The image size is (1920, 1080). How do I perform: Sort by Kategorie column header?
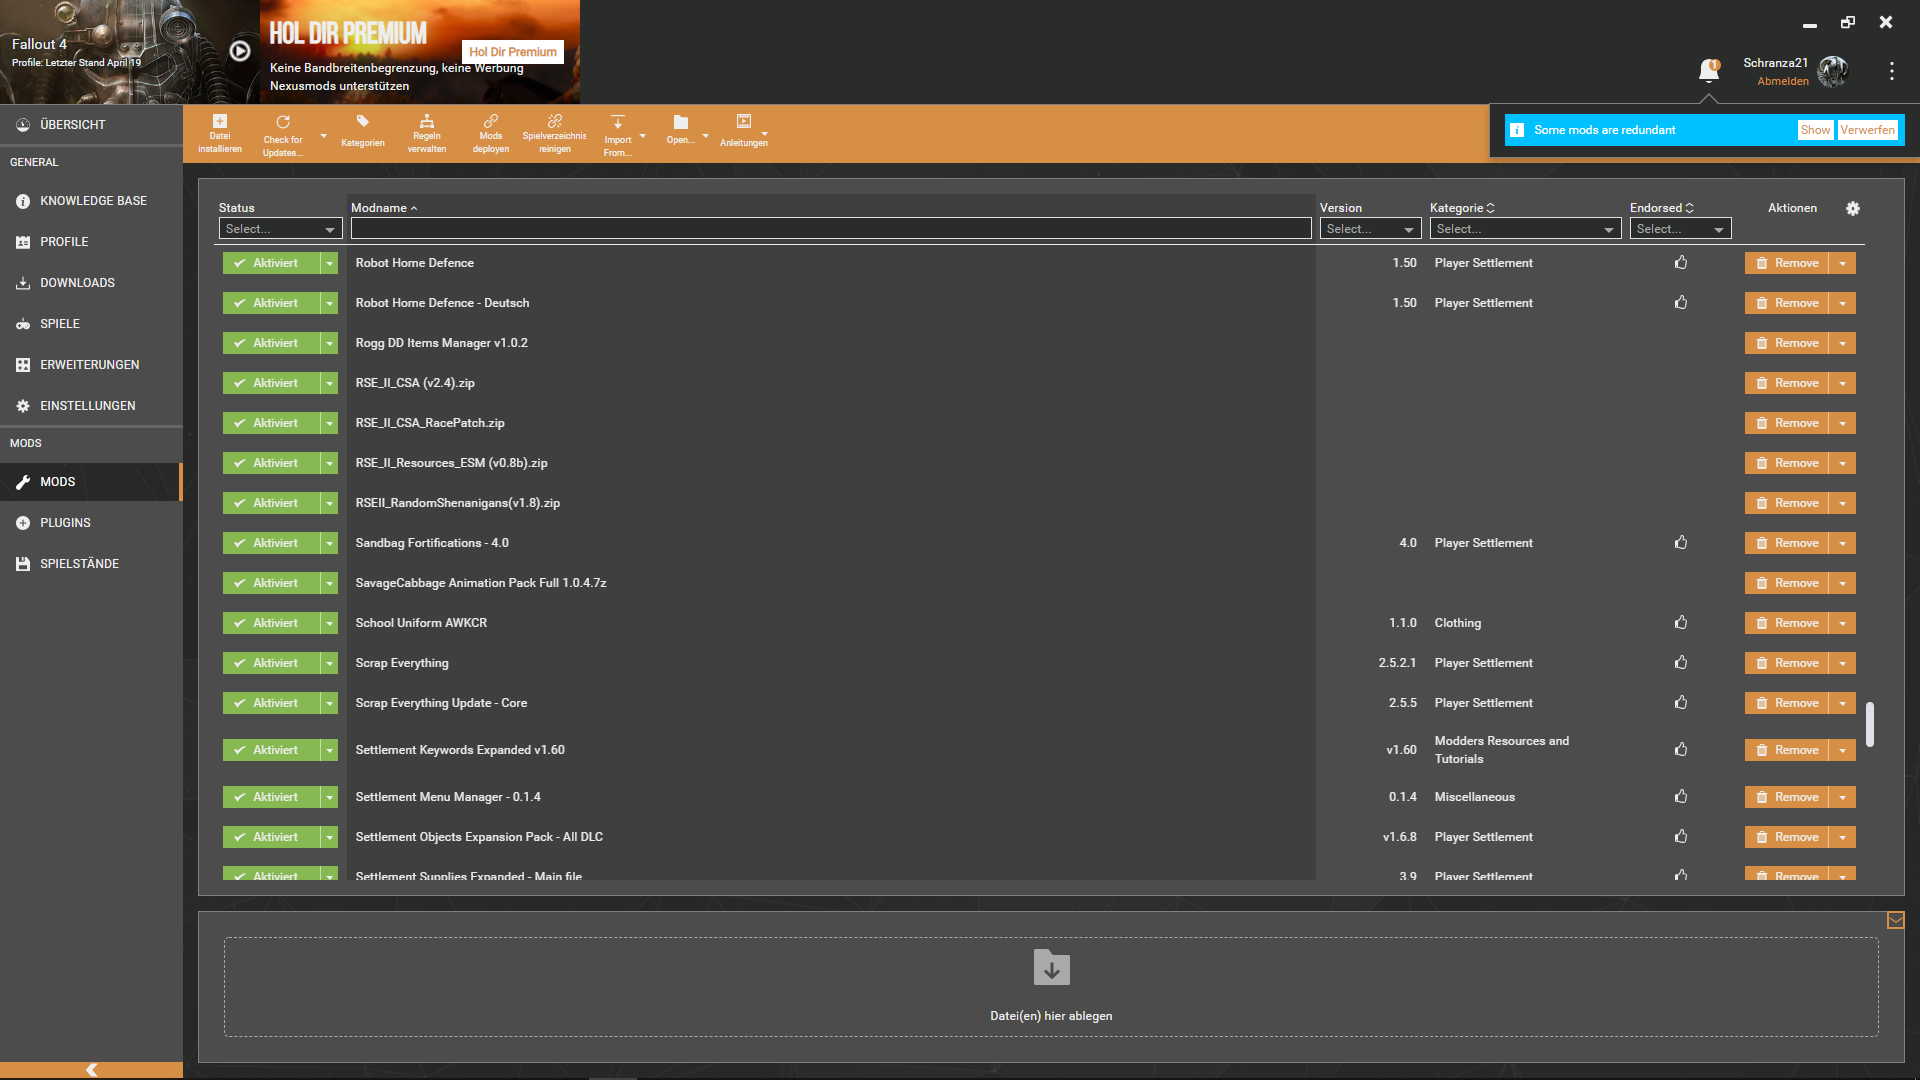click(x=1462, y=208)
